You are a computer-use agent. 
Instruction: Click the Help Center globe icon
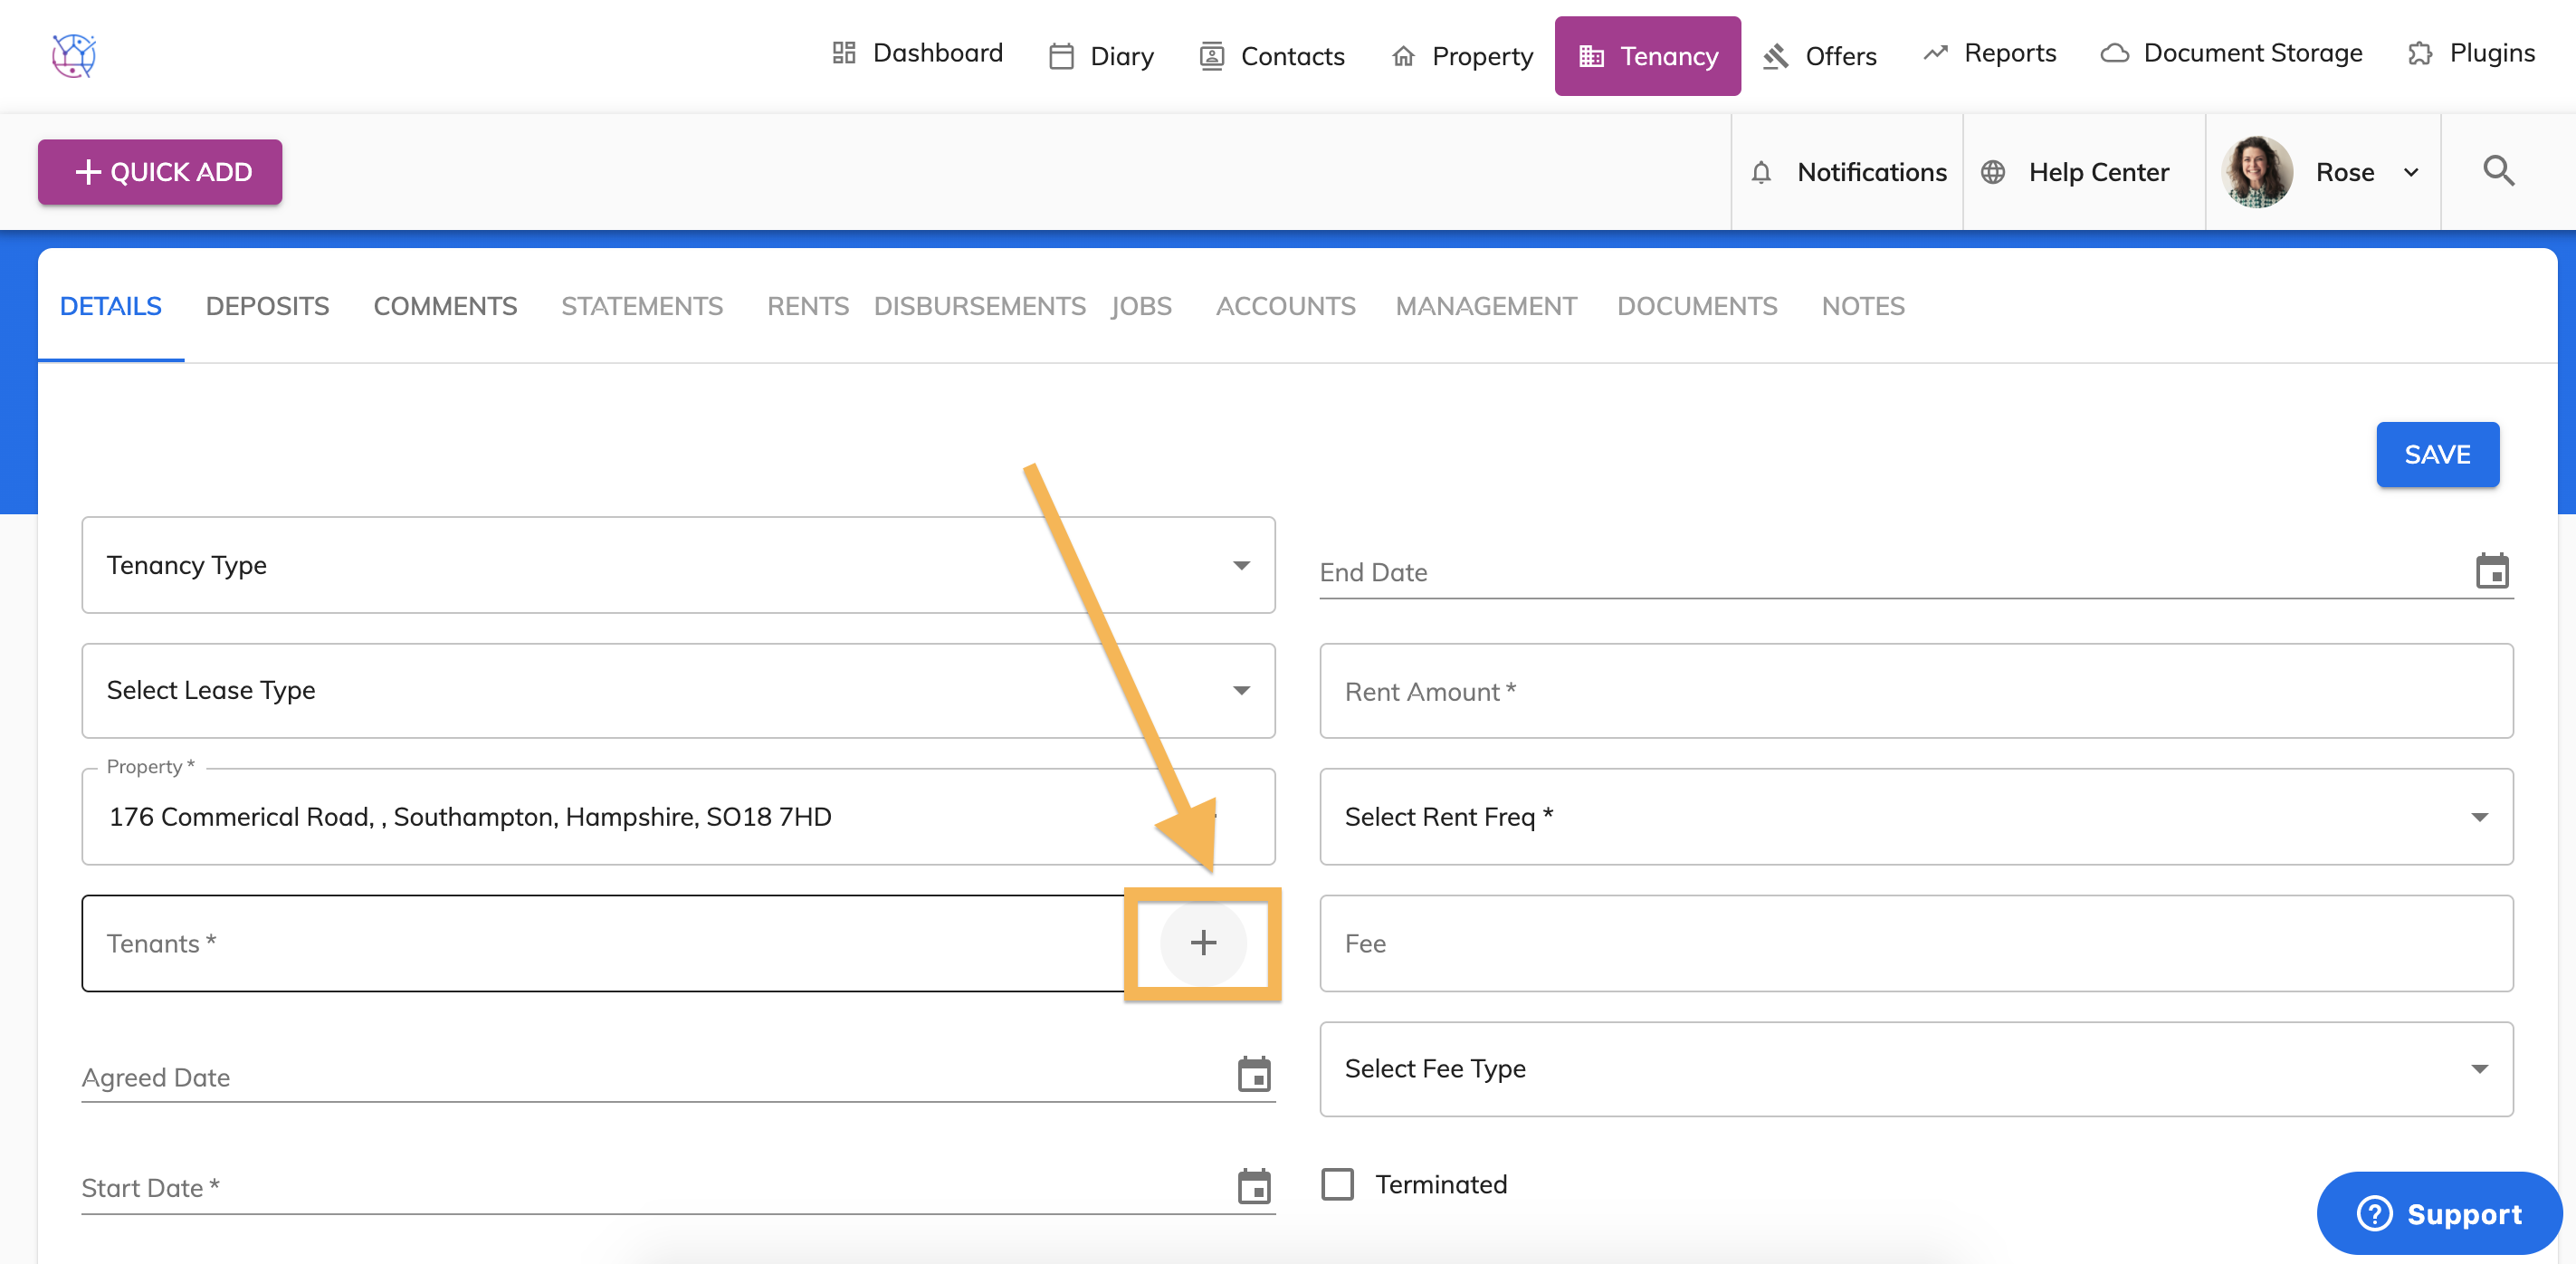(1993, 172)
